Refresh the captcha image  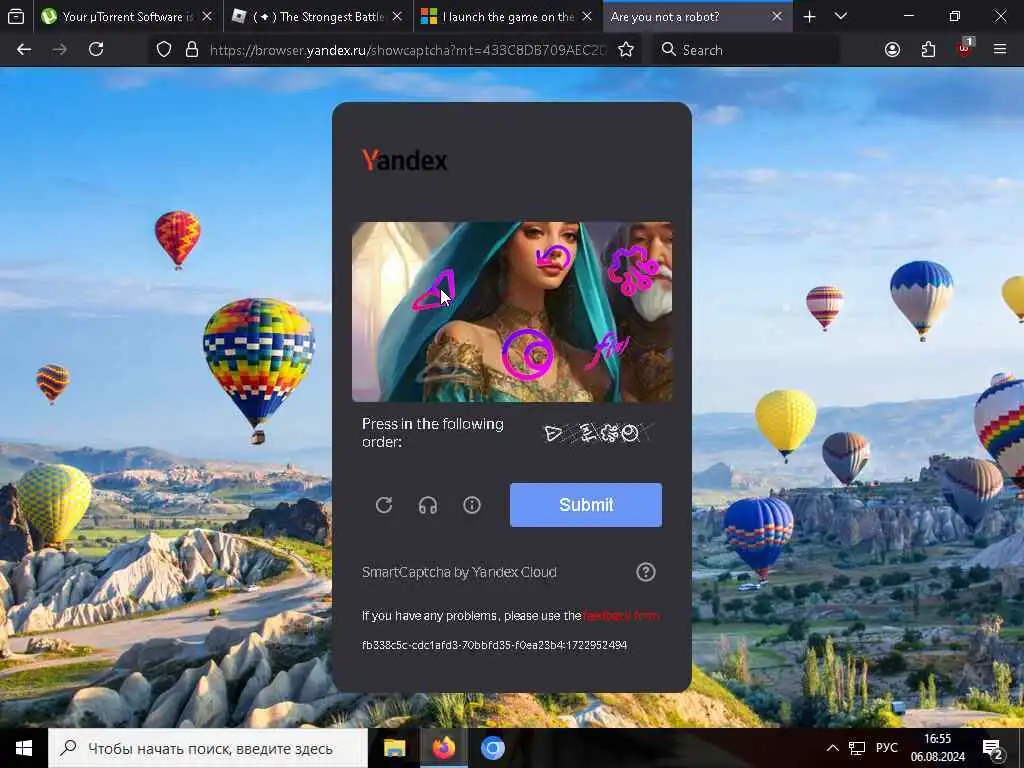click(x=384, y=505)
